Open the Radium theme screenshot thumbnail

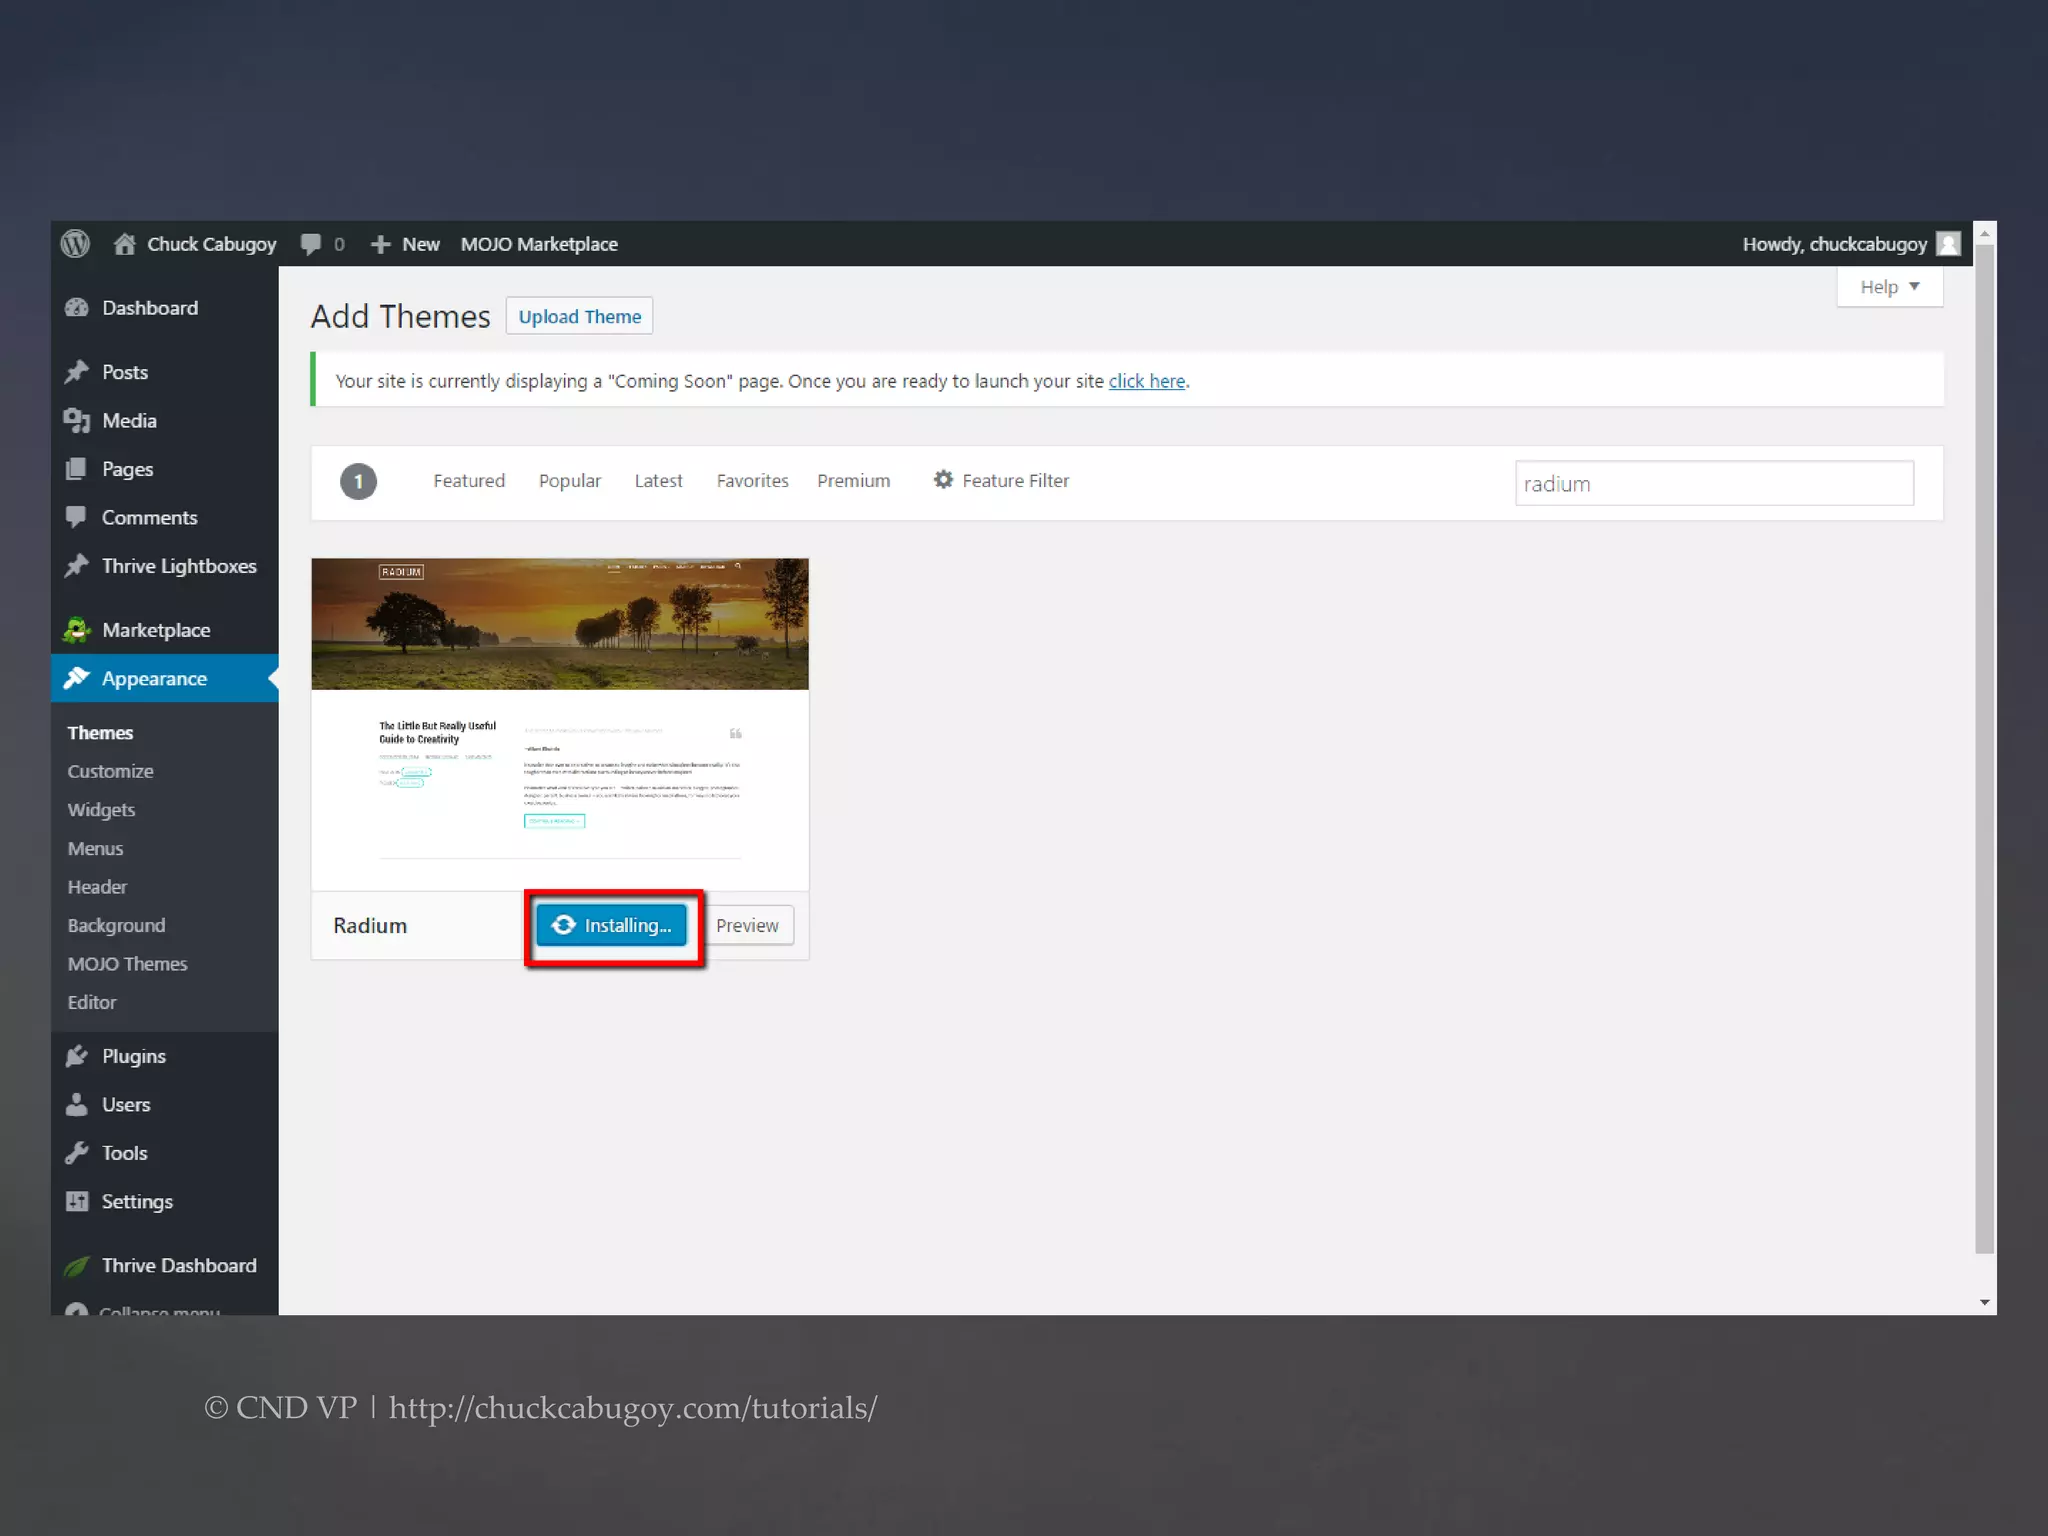(560, 724)
